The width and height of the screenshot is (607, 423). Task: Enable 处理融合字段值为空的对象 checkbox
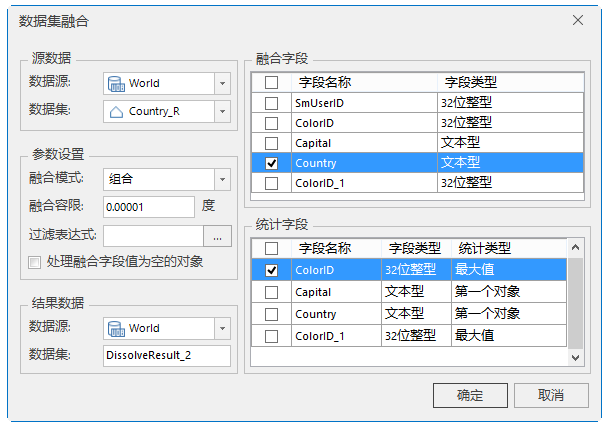34,262
